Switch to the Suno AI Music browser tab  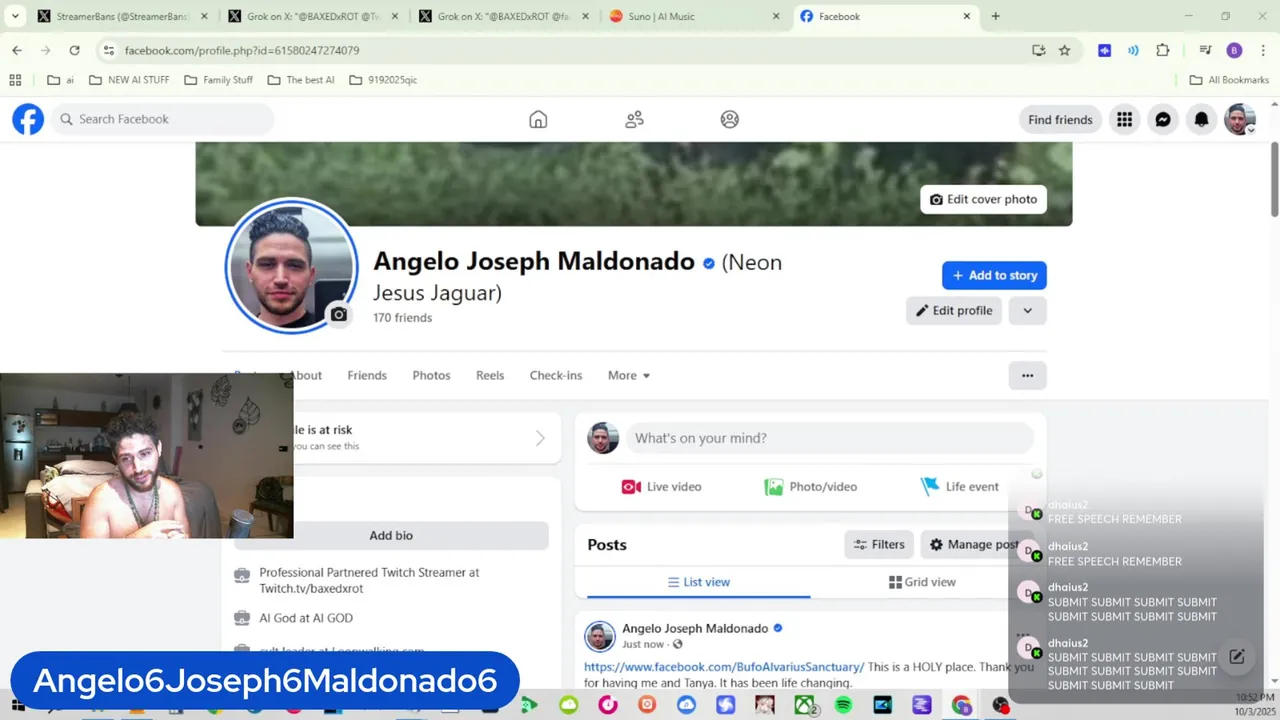(694, 16)
